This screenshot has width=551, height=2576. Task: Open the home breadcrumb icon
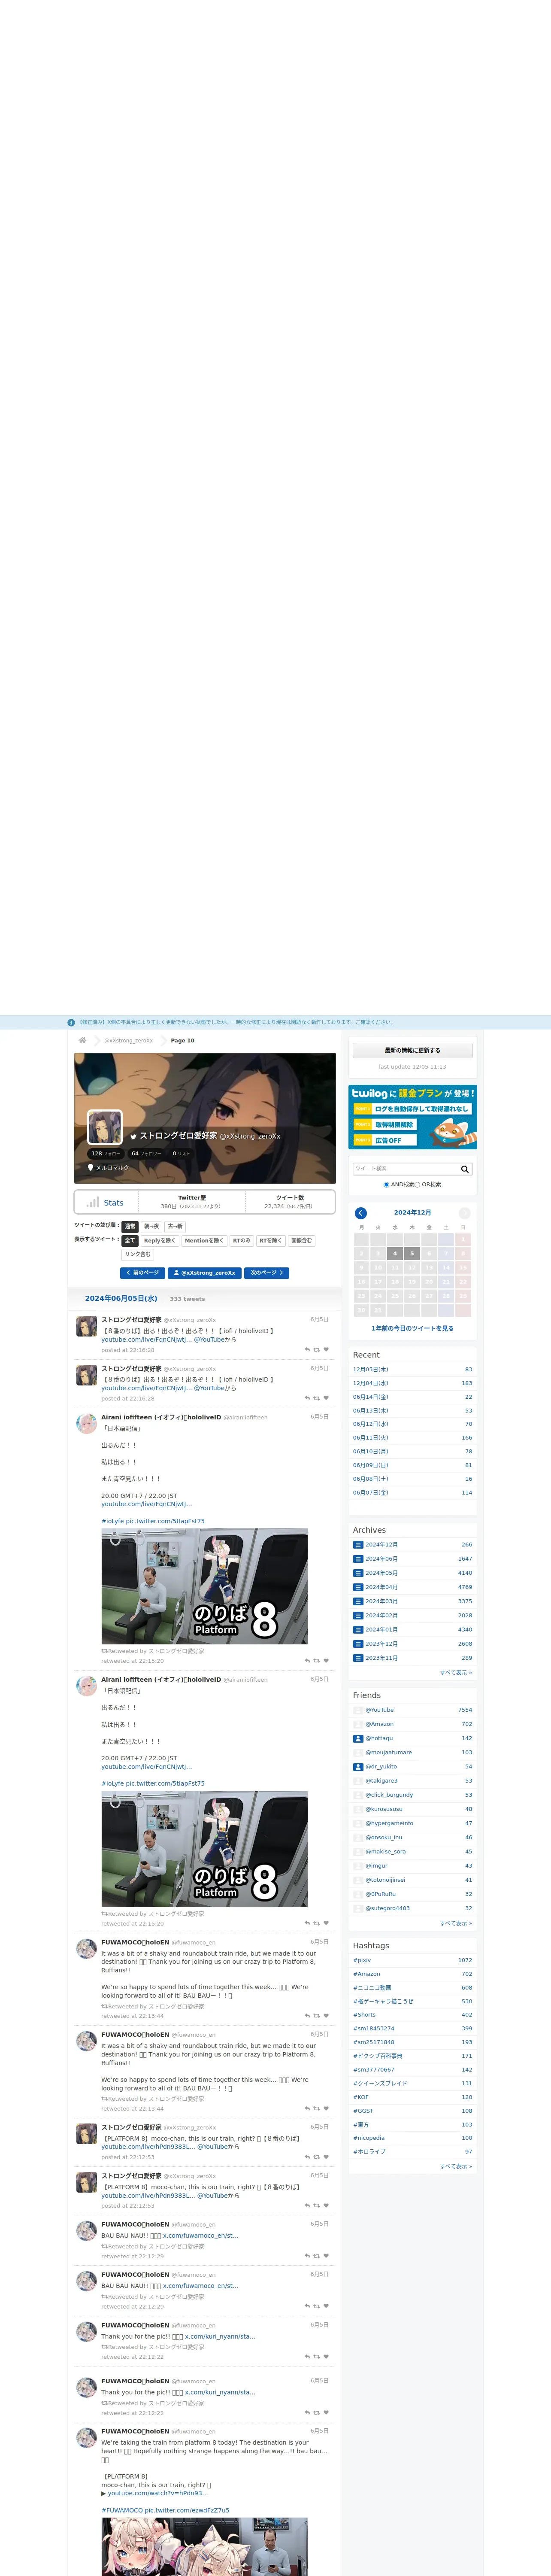coord(82,1040)
